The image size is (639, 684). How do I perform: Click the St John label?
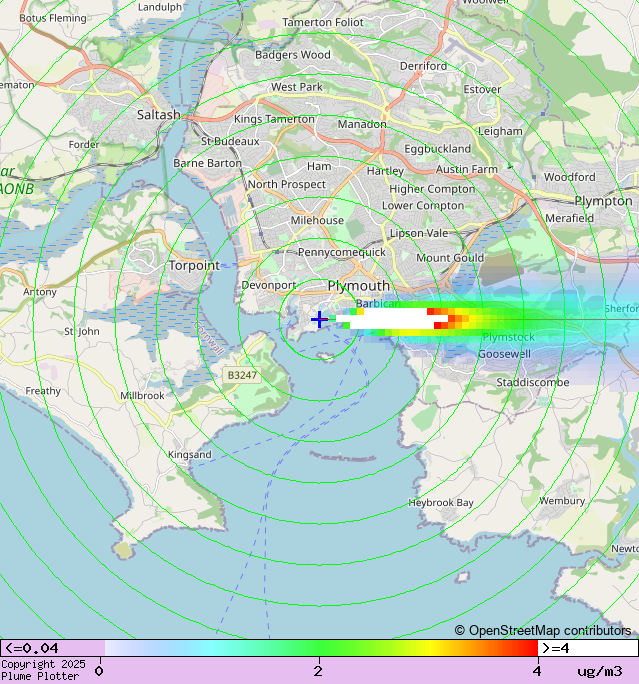coord(82,332)
